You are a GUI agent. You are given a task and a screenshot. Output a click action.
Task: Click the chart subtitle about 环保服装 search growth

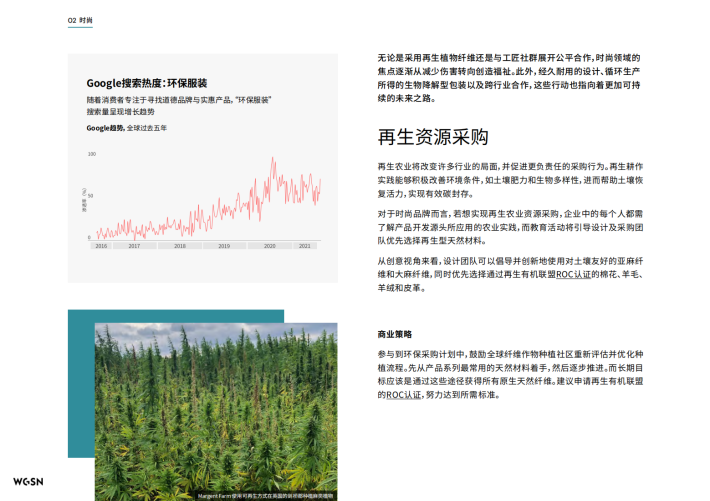[180, 106]
